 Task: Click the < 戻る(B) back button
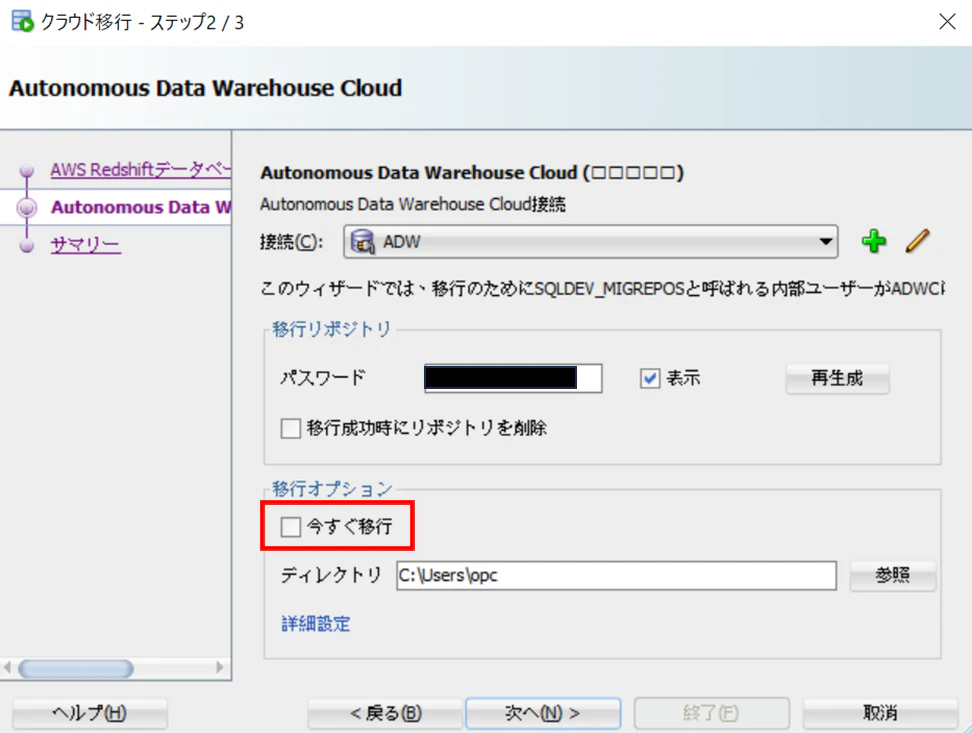point(385,713)
